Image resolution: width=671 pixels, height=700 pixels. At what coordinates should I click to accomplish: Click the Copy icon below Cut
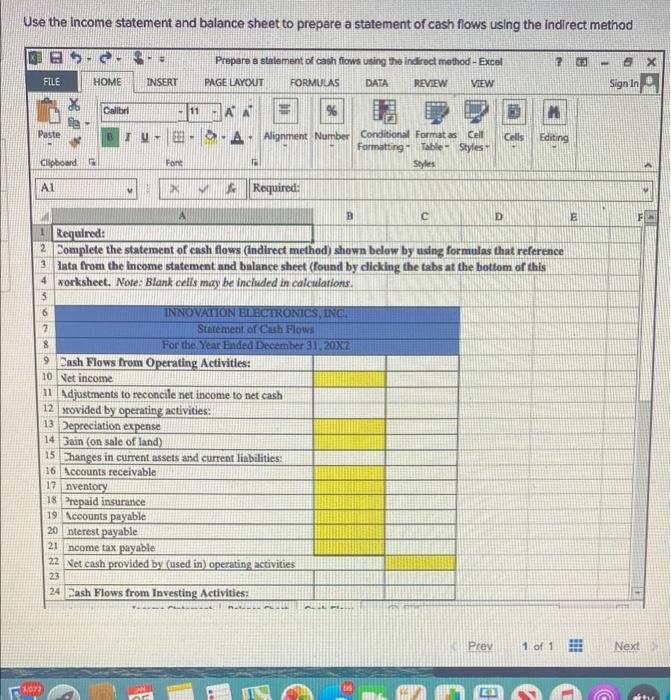point(74,122)
